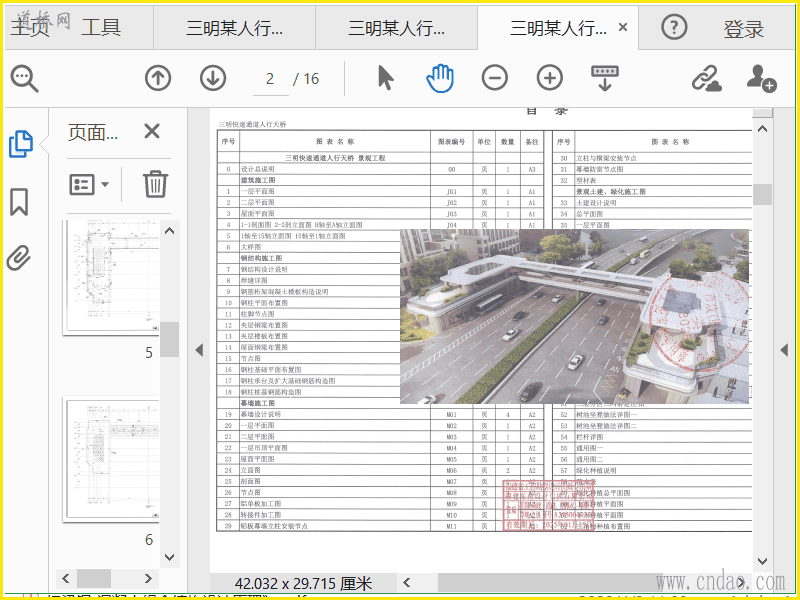Click the add user share icon
This screenshot has height=600, width=800.
761,78
